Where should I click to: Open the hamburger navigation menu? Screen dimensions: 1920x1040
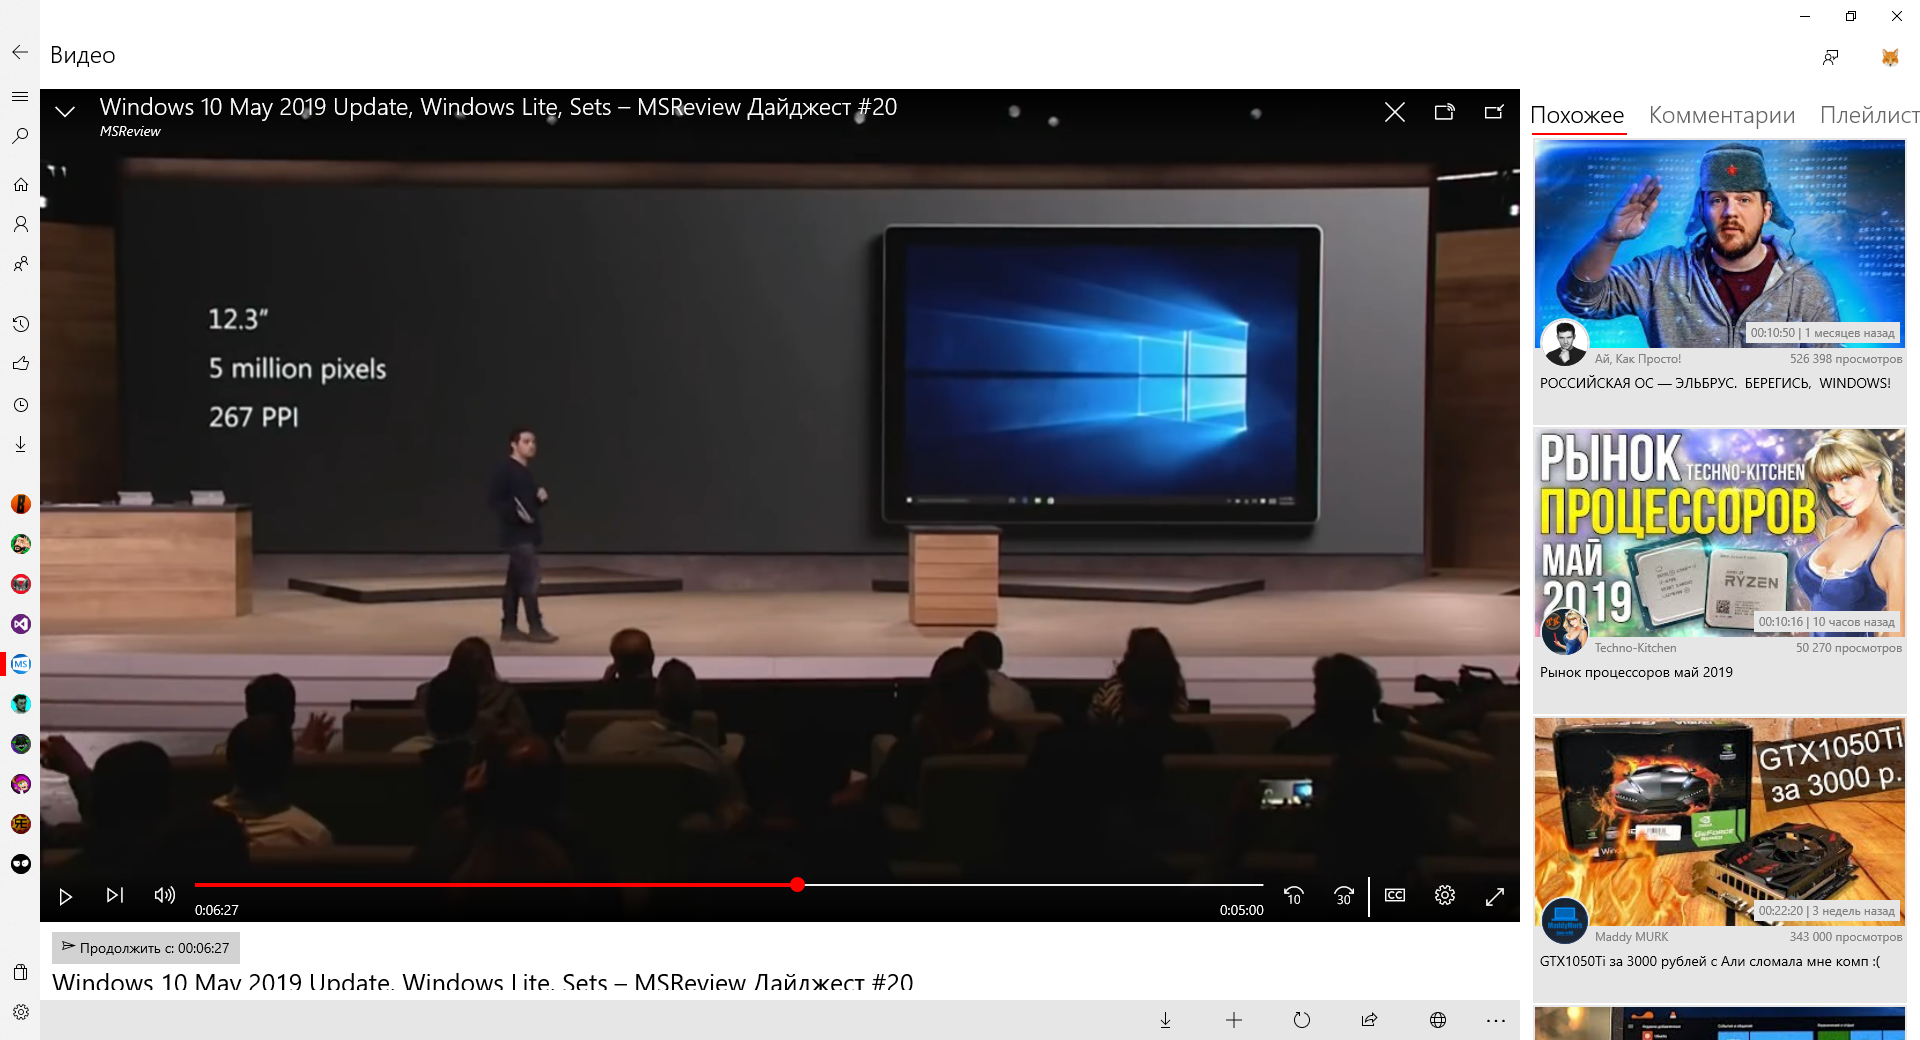20,97
